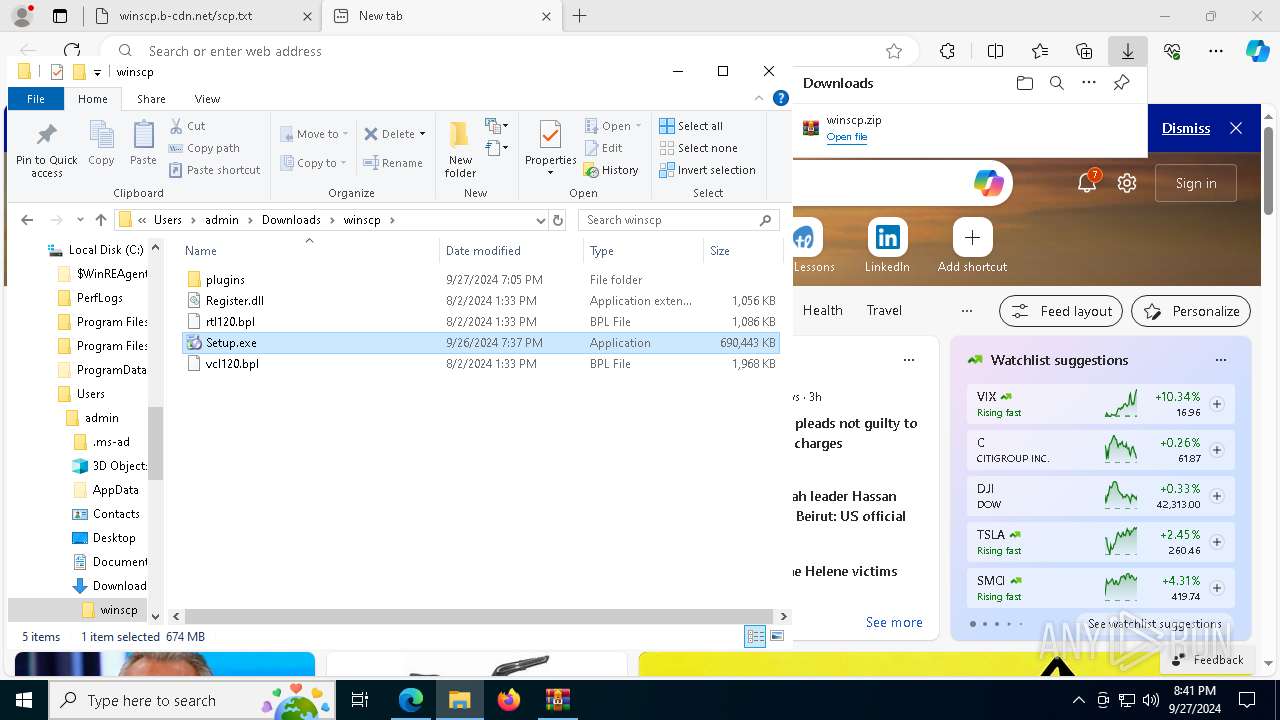Add VIX to watchlist

1217,404
